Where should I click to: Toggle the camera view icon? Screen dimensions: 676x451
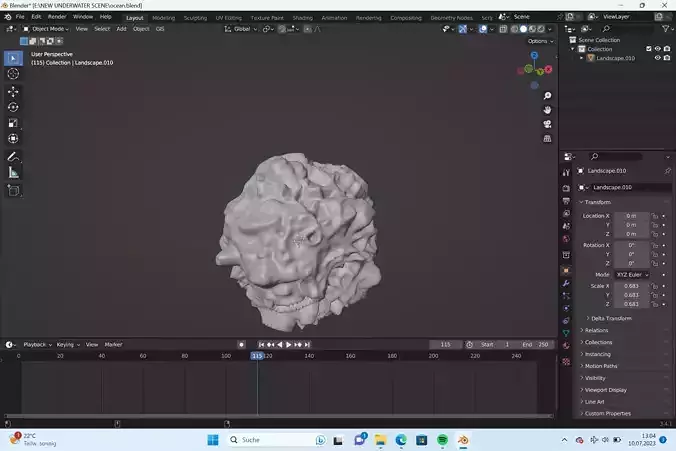pyautogui.click(x=547, y=124)
